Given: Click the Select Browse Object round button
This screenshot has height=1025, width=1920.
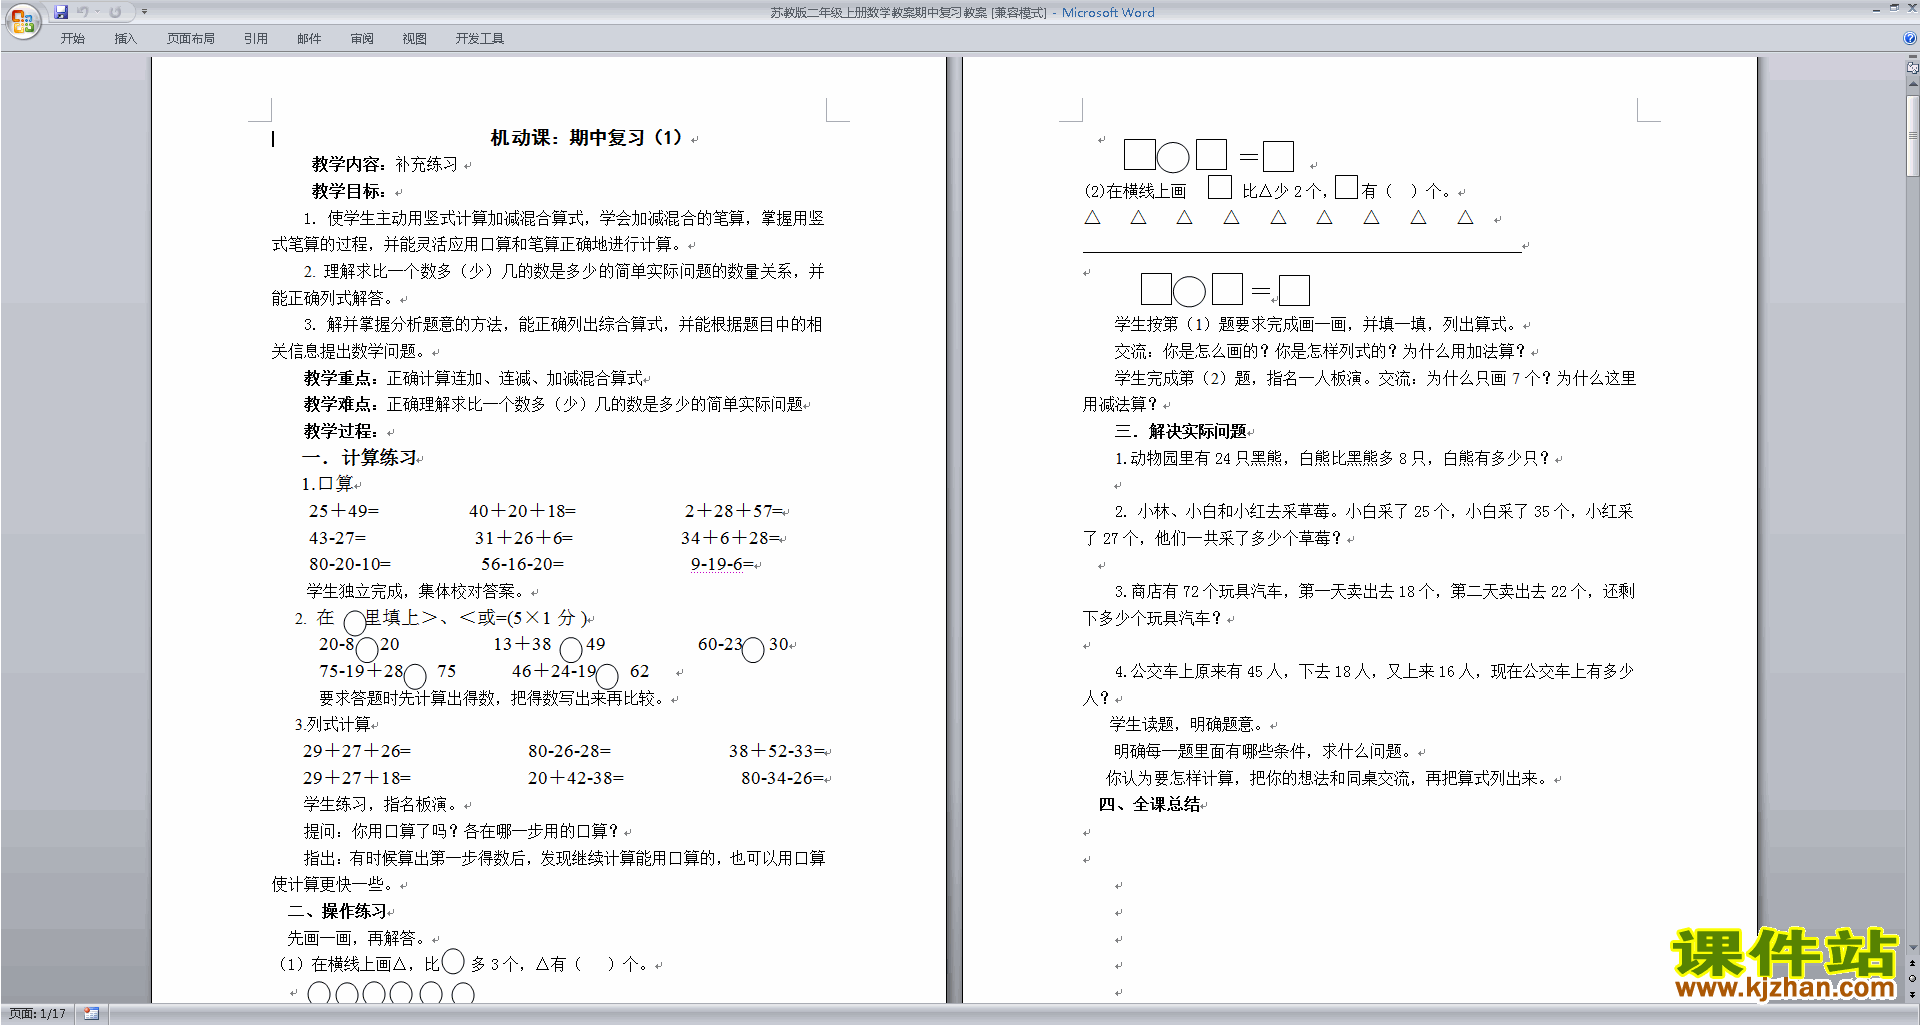Looking at the screenshot, I should [1913, 979].
